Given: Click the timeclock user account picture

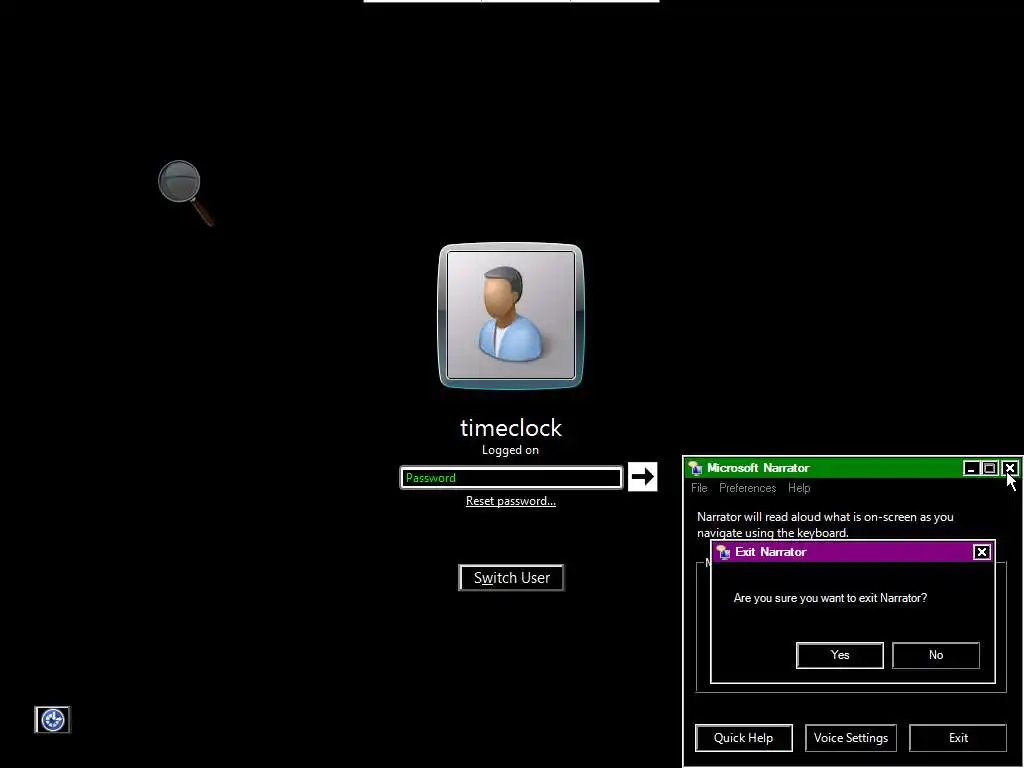Looking at the screenshot, I should point(511,315).
